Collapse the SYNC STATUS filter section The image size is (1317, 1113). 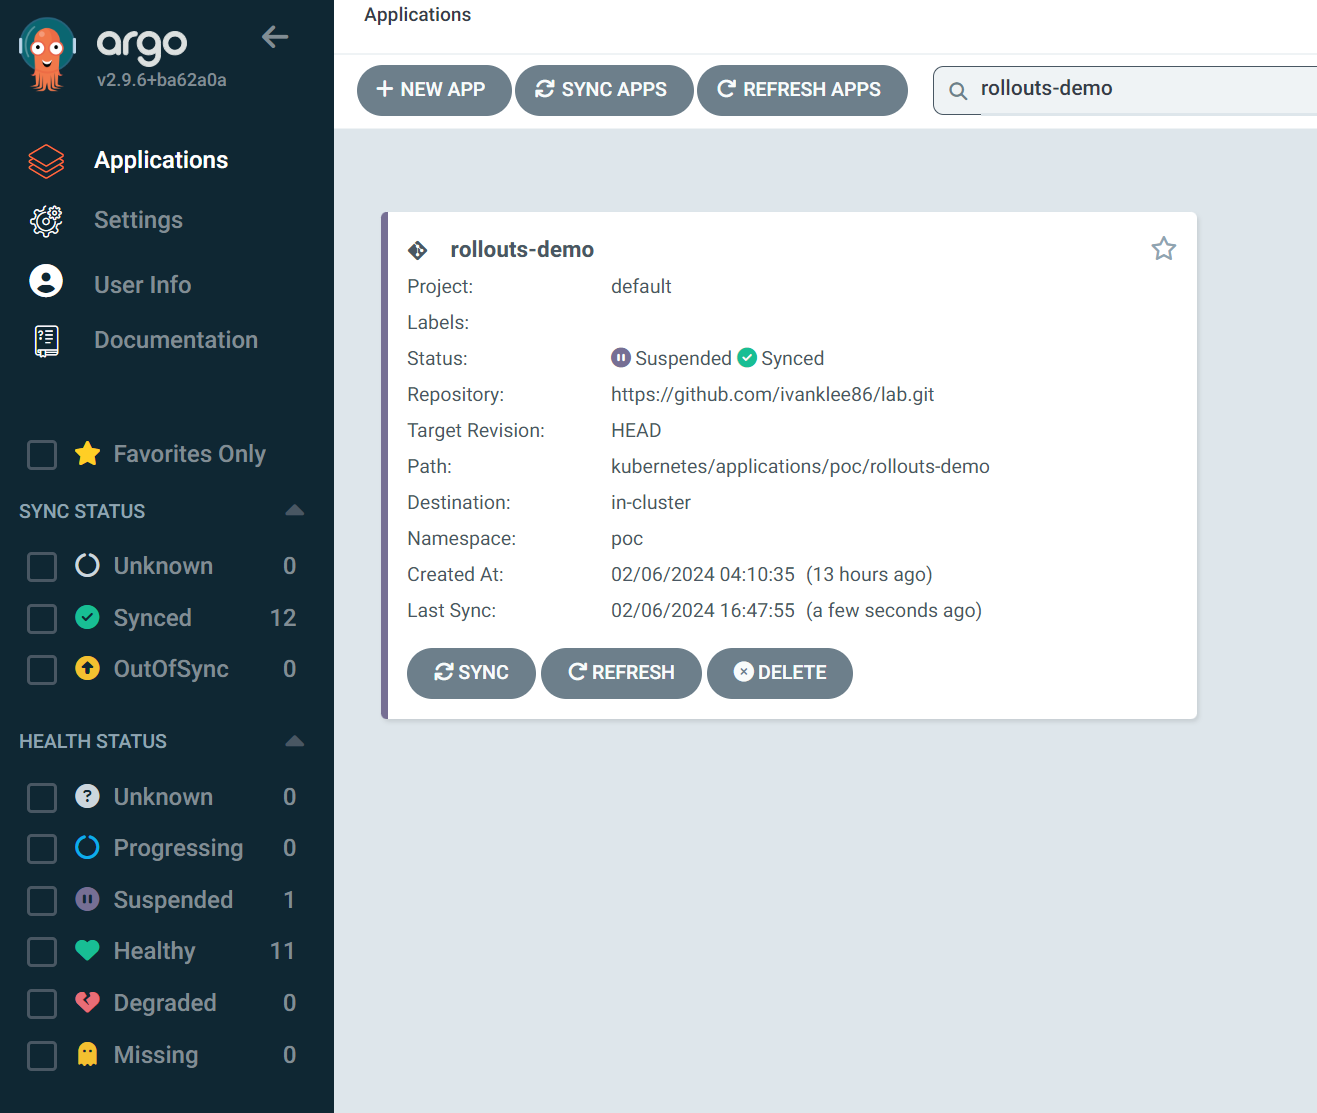pos(294,511)
